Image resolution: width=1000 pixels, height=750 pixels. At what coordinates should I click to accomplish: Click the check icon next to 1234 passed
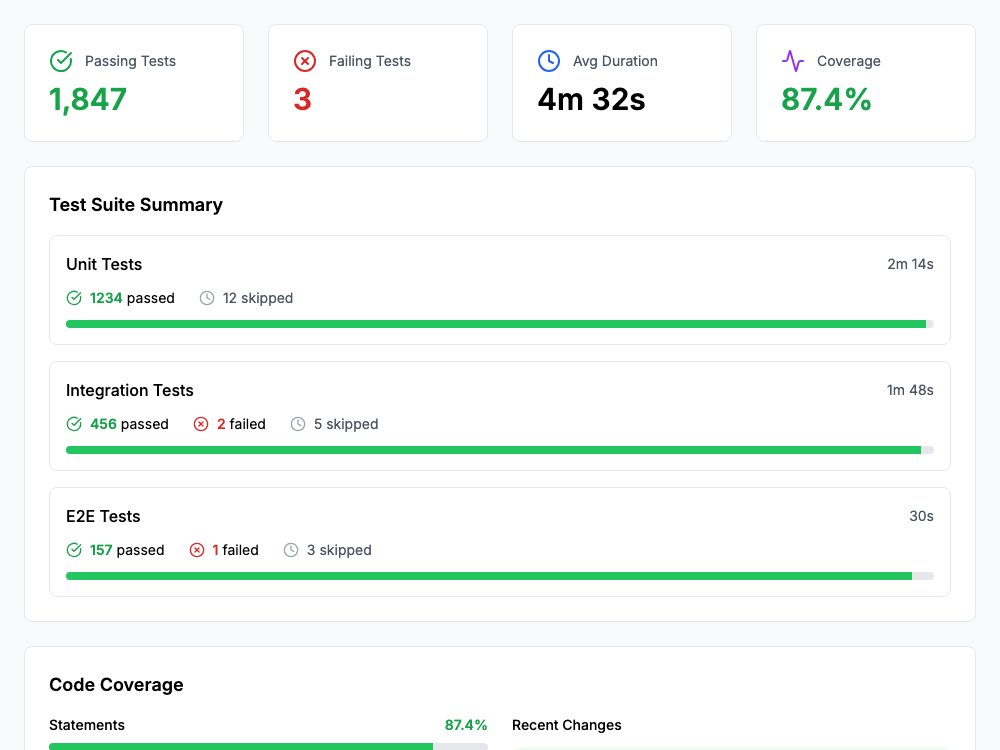point(74,298)
